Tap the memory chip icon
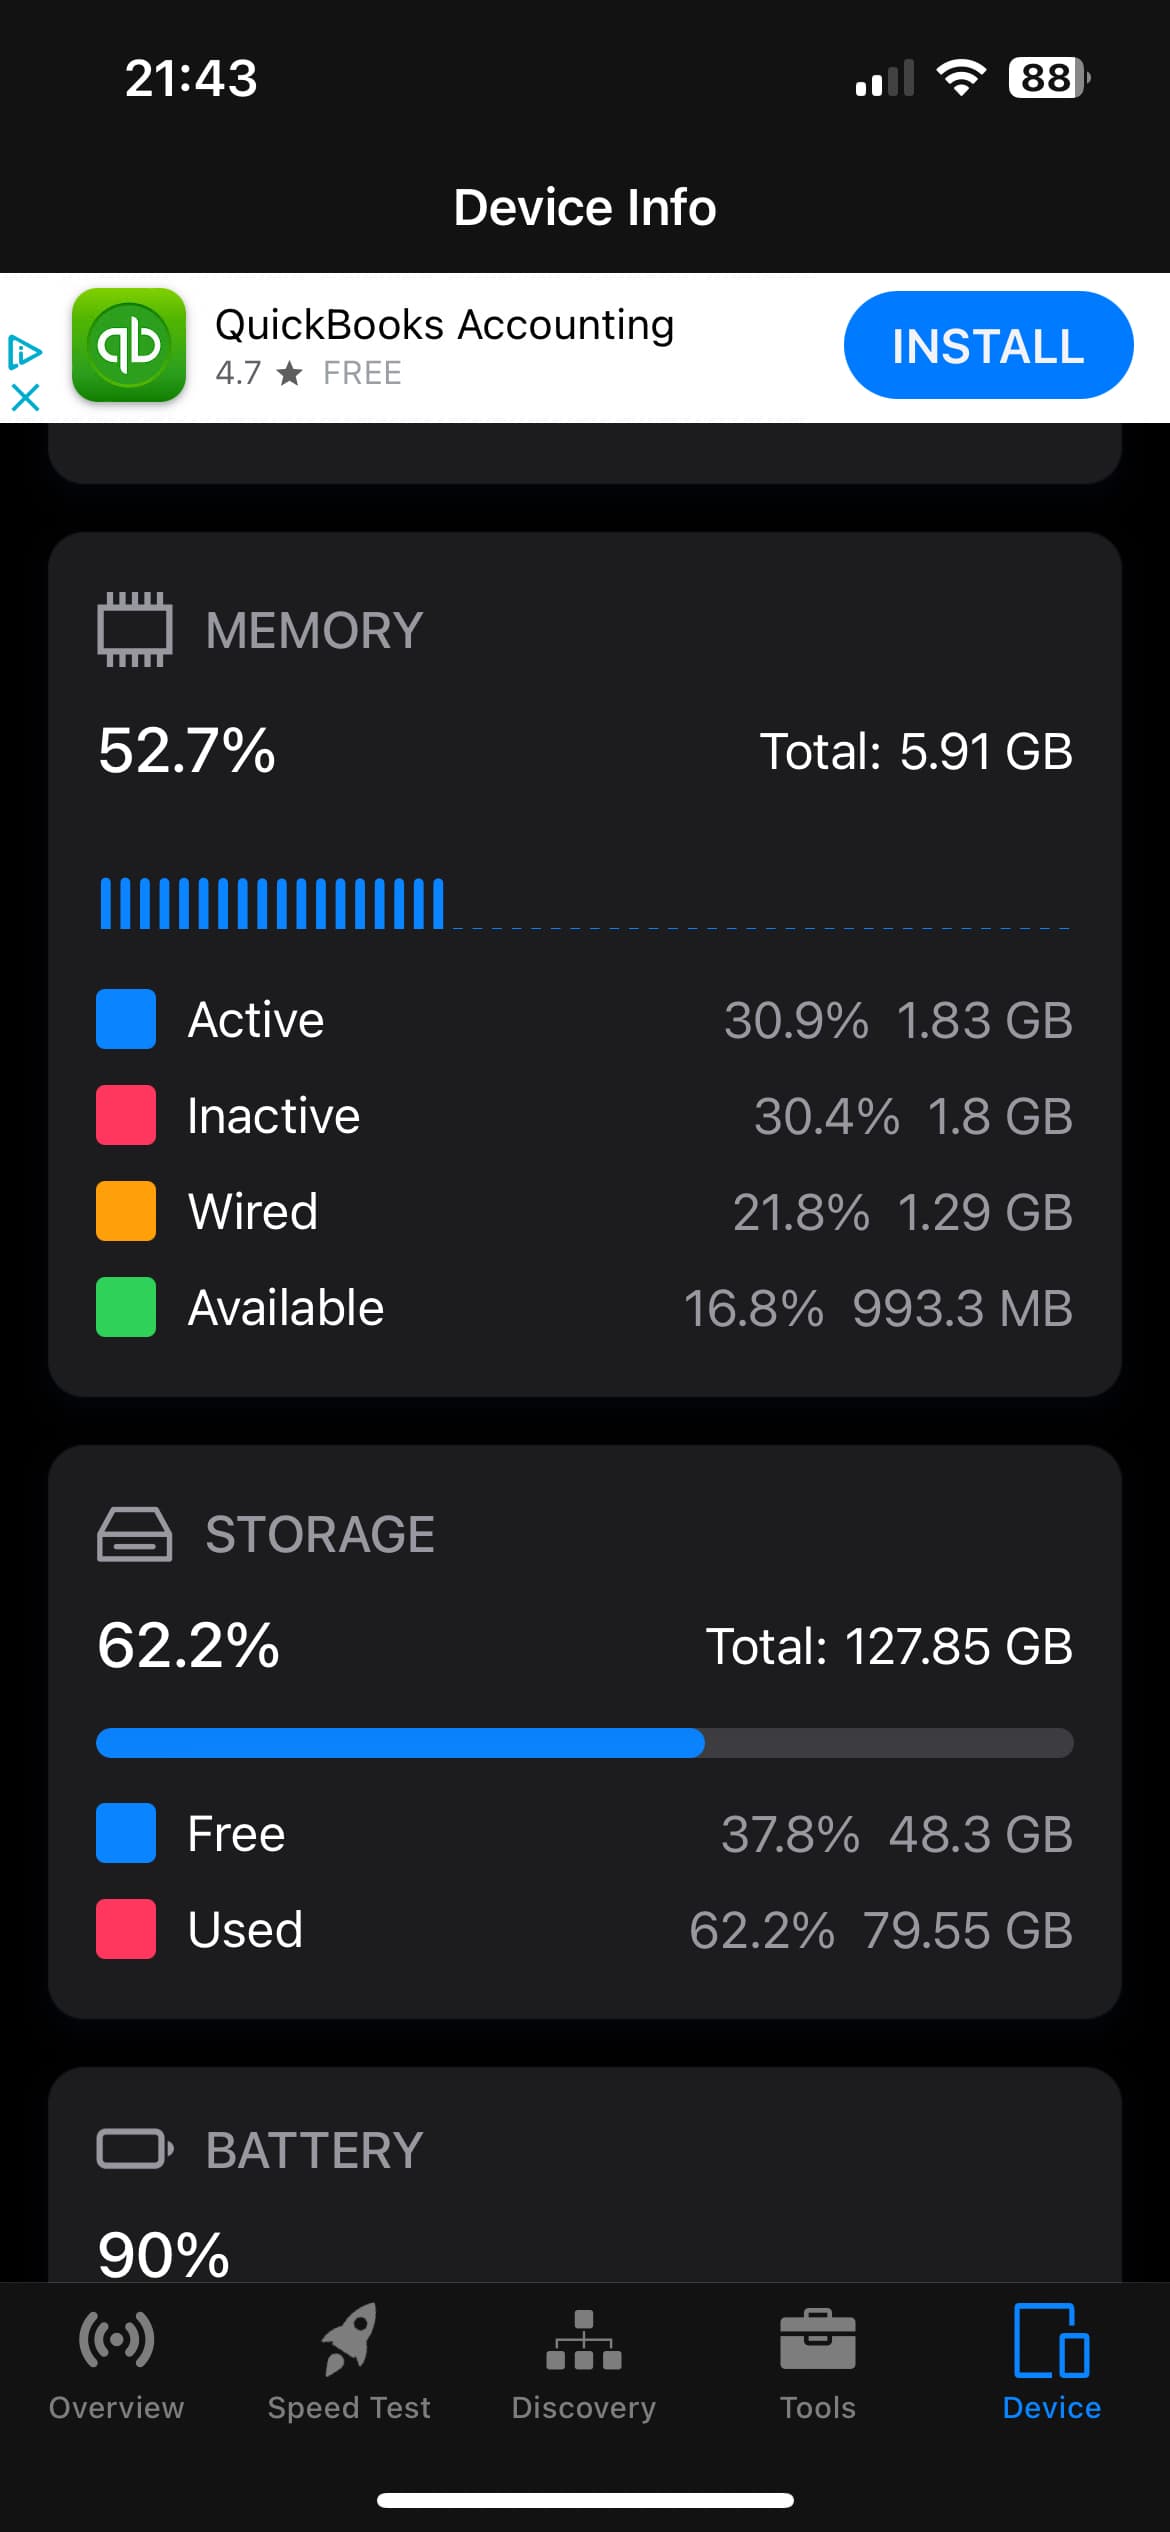This screenshot has width=1170, height=2532. (x=134, y=630)
